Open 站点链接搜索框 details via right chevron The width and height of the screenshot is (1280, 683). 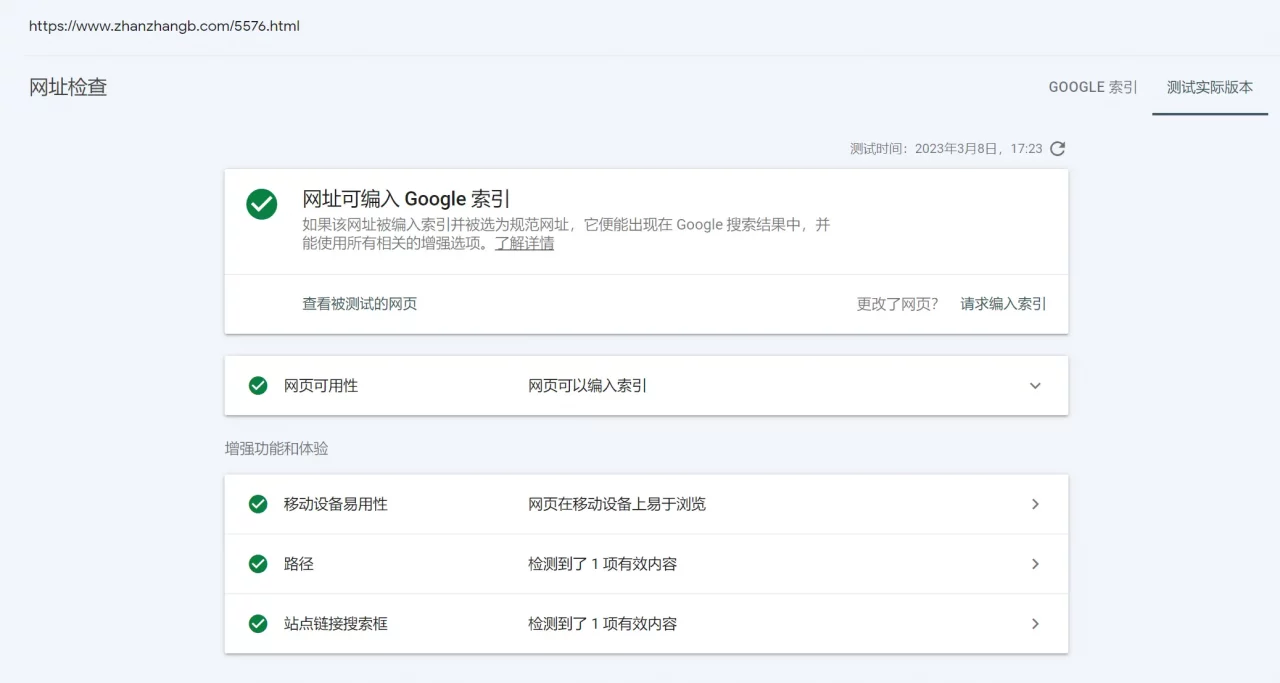pos(1035,624)
